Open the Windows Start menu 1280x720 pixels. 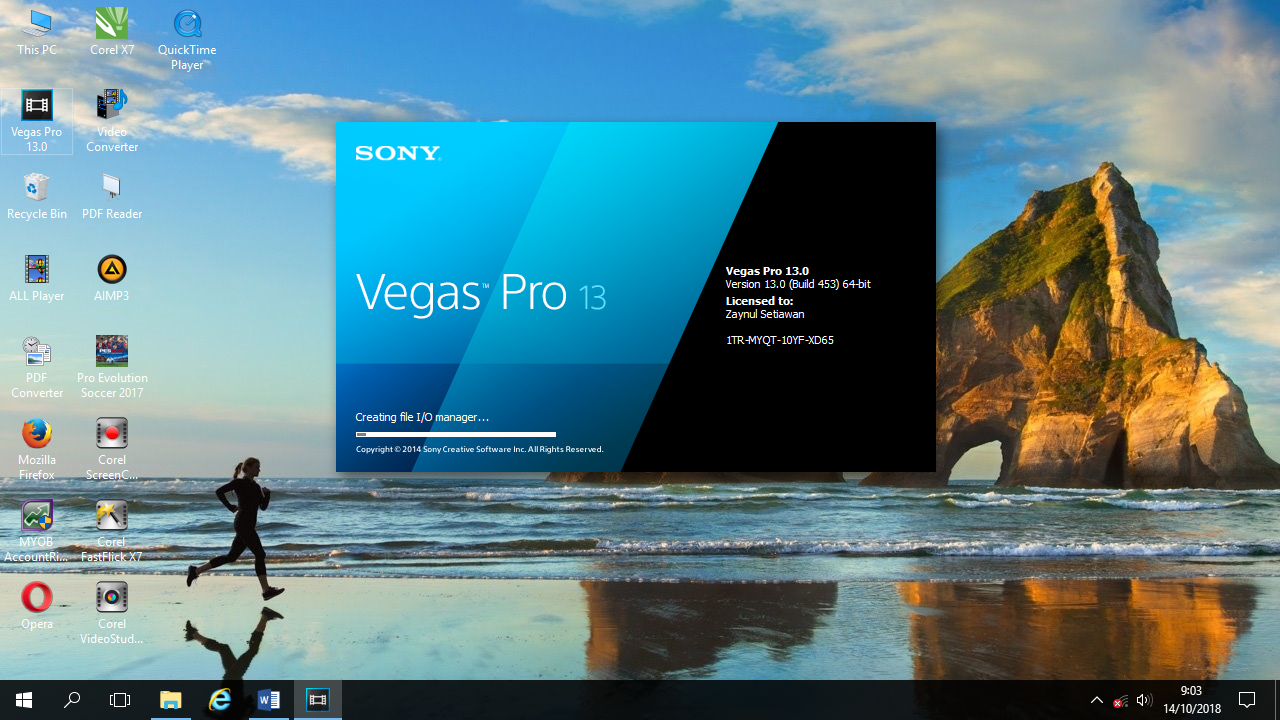(24, 700)
